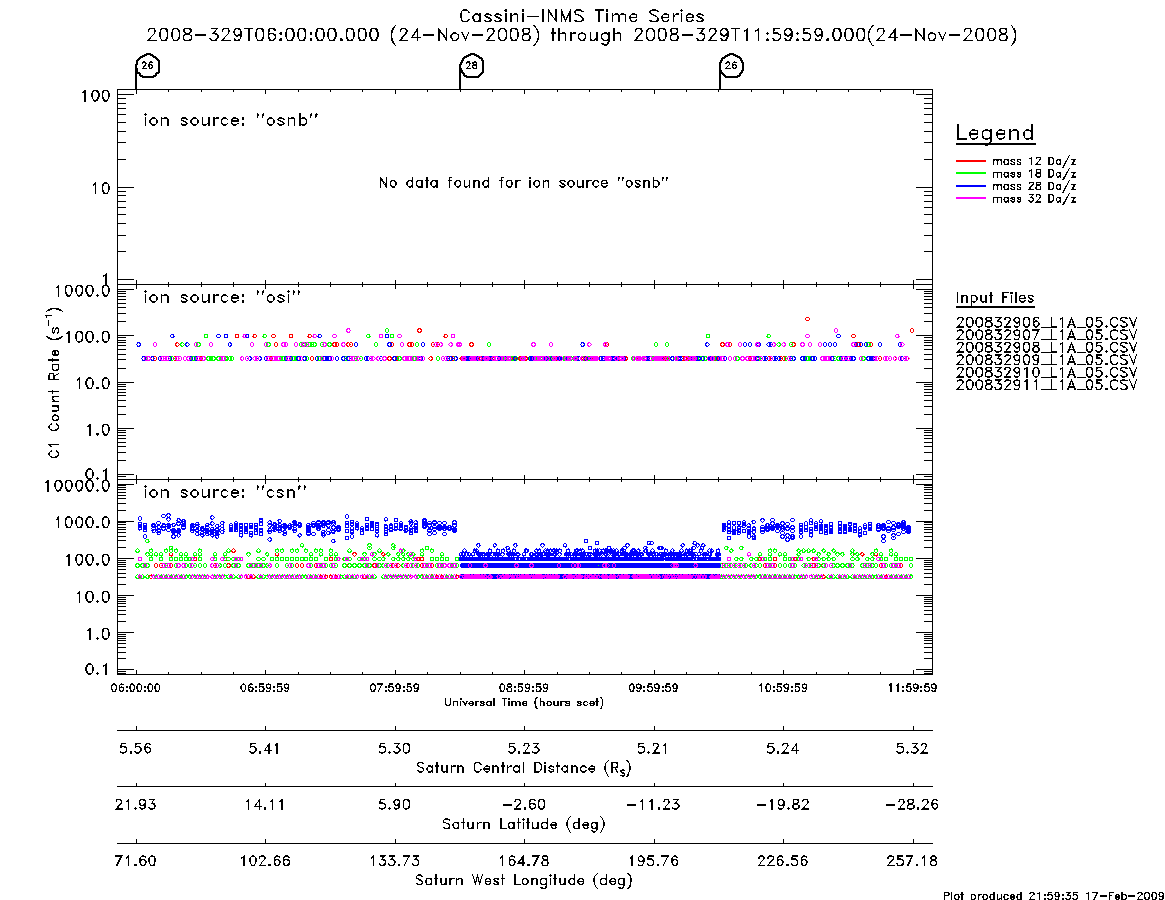
Task: Click the 06:00:00 time tick label
Action: pyautogui.click(x=135, y=688)
